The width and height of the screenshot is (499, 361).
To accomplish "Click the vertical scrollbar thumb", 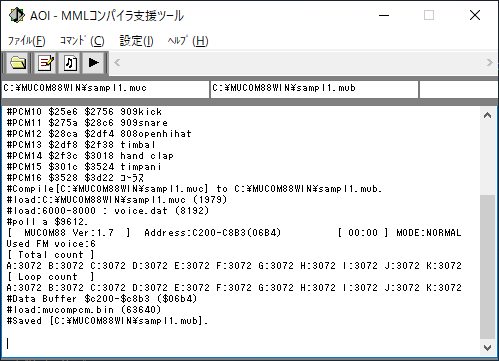I will point(487,267).
